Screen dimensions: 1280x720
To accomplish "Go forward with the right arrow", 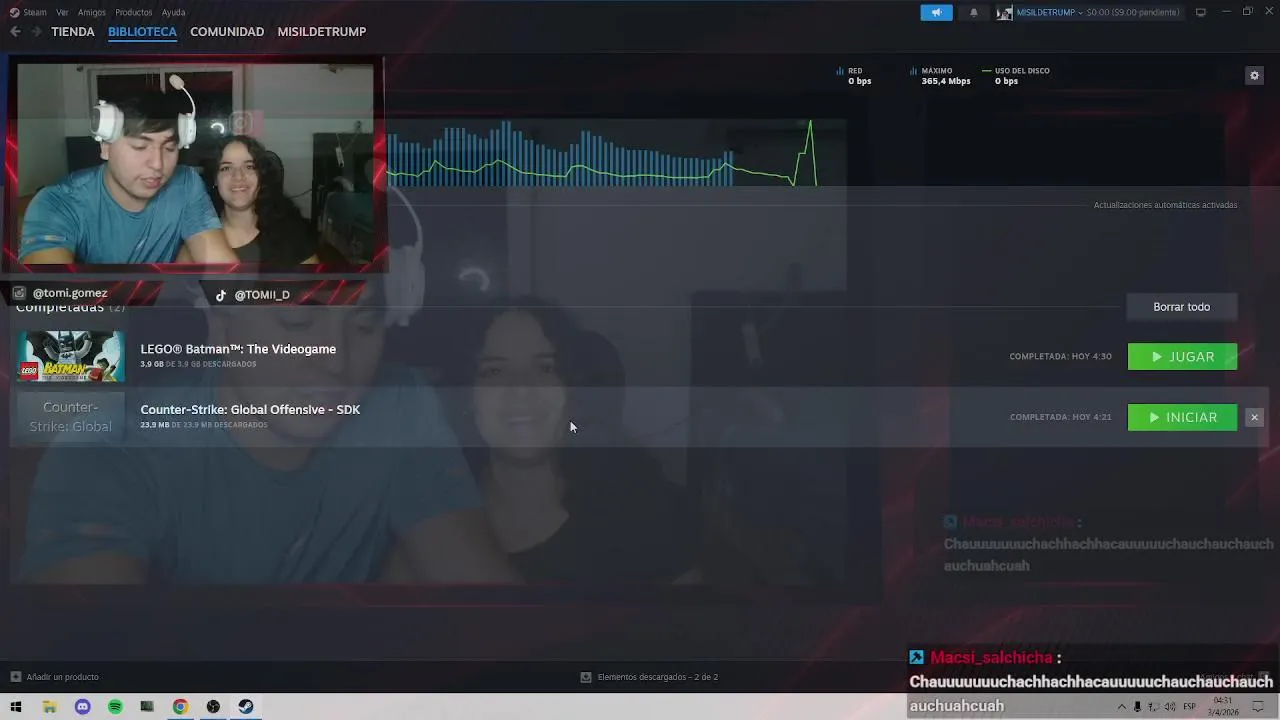I will (36, 32).
